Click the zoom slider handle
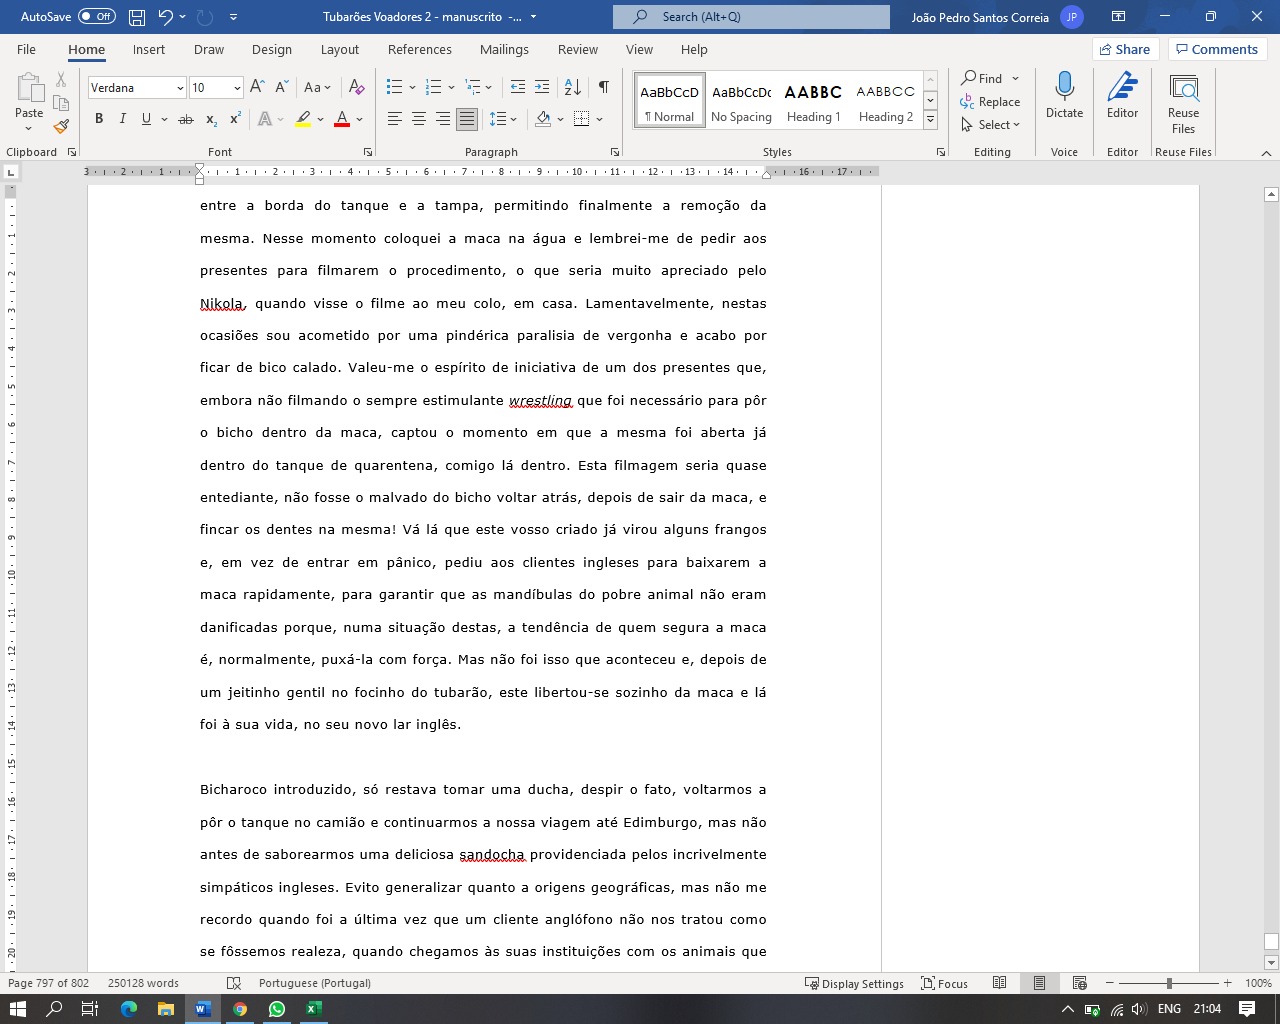This screenshot has height=1024, width=1280. pyautogui.click(x=1169, y=983)
